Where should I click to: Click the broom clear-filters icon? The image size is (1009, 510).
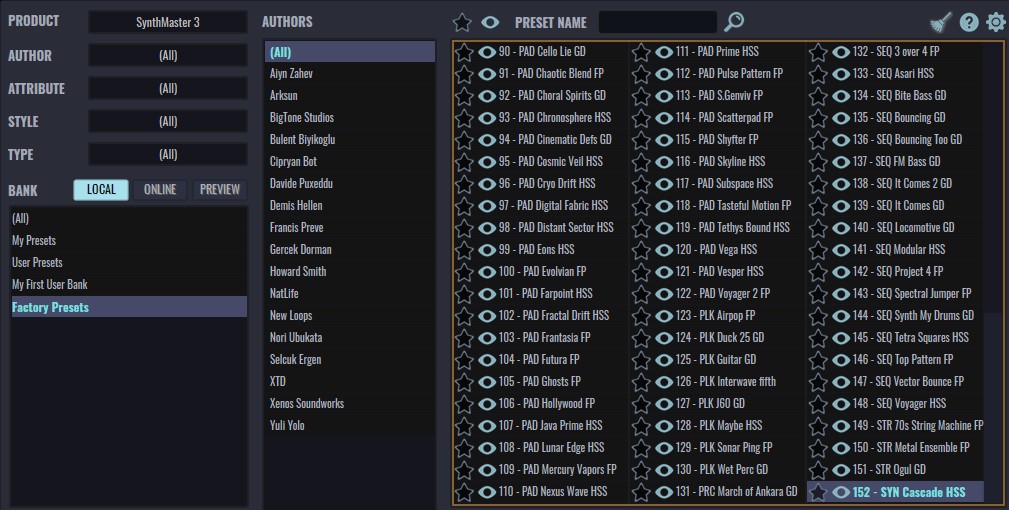(x=941, y=23)
